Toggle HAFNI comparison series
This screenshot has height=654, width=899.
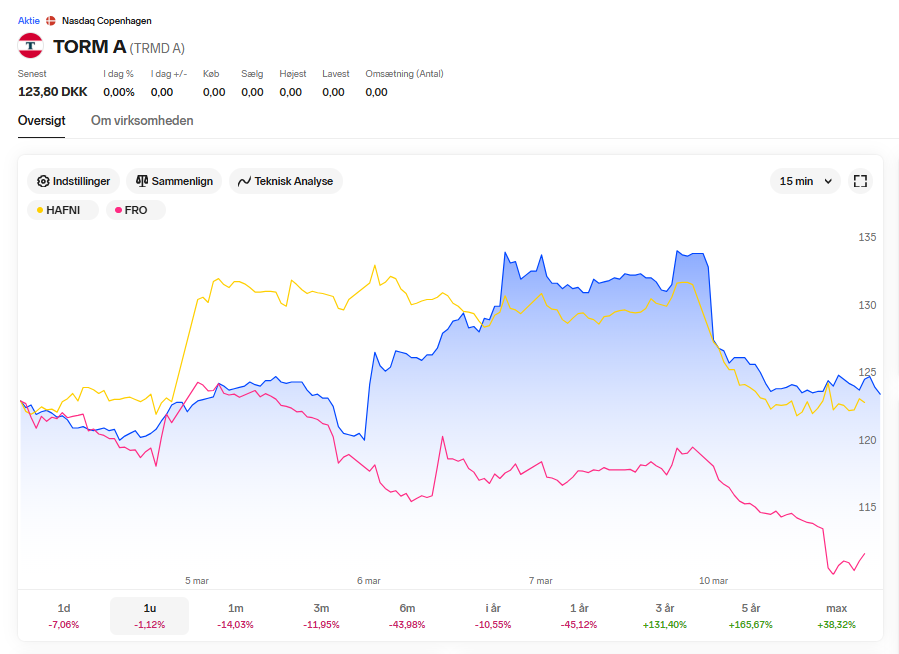62,210
